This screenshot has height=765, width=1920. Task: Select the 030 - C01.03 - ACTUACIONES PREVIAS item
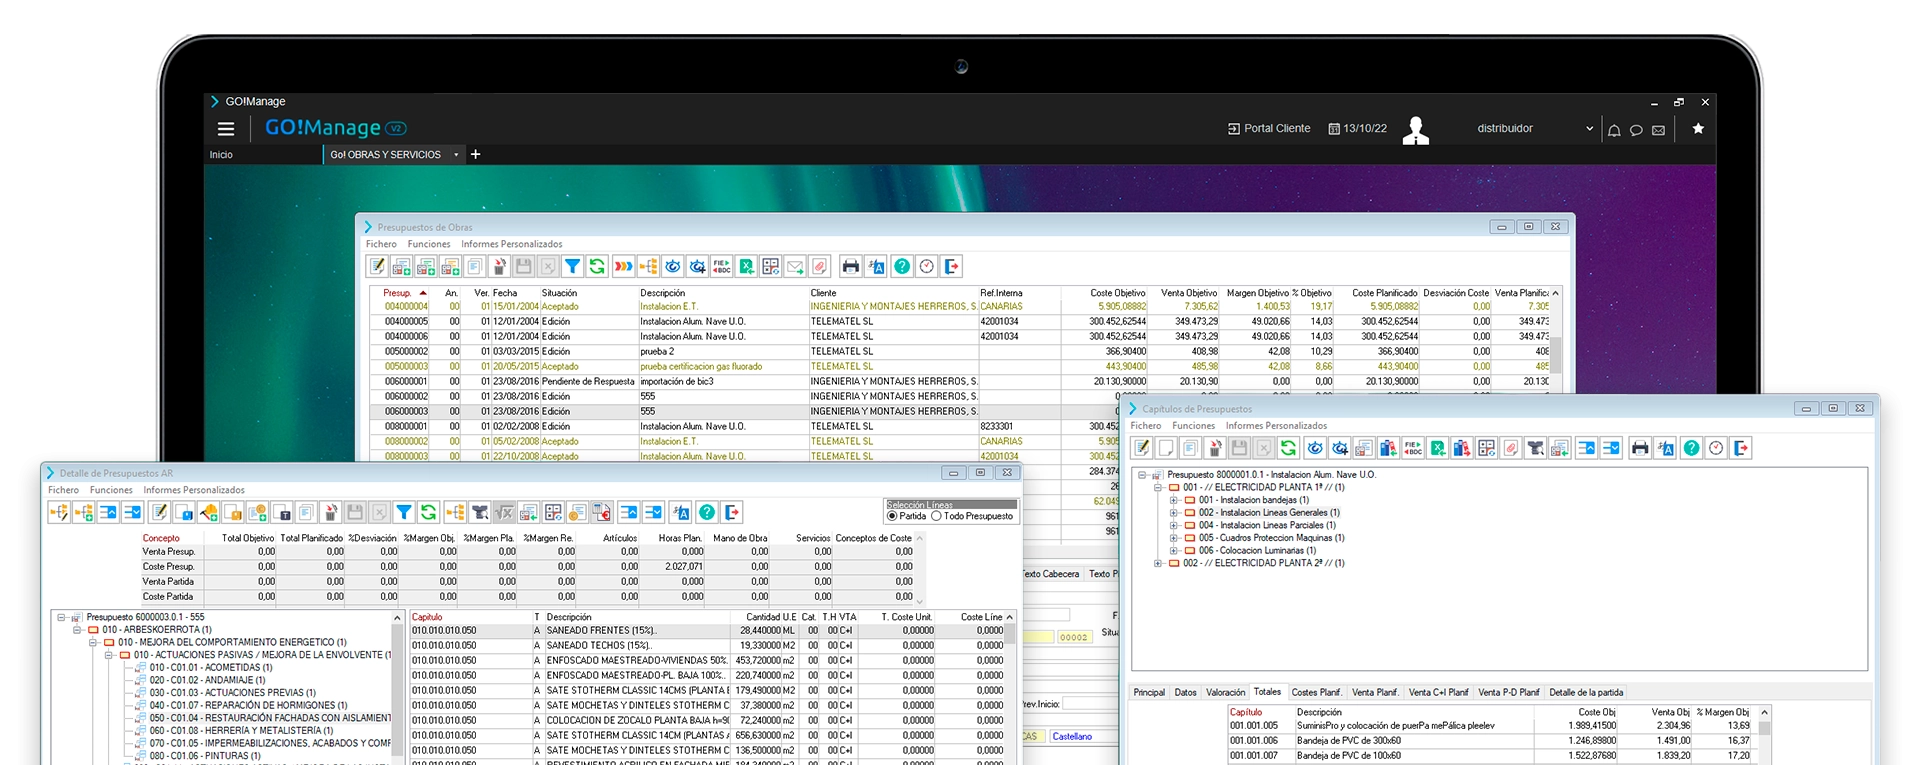click(x=232, y=693)
